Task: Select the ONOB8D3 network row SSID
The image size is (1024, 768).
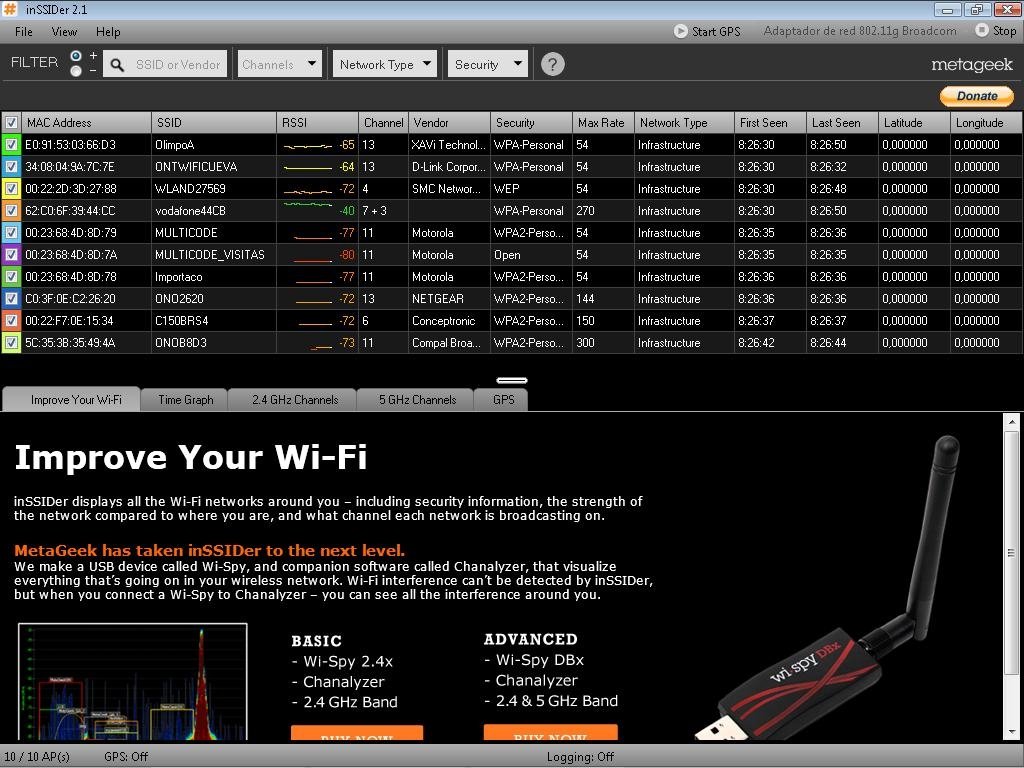Action: (x=181, y=343)
